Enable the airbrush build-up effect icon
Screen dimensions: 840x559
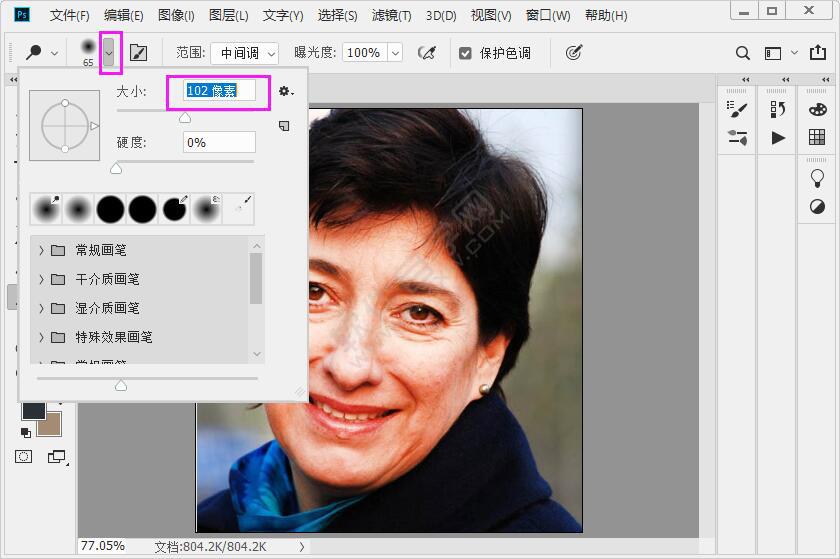(426, 53)
